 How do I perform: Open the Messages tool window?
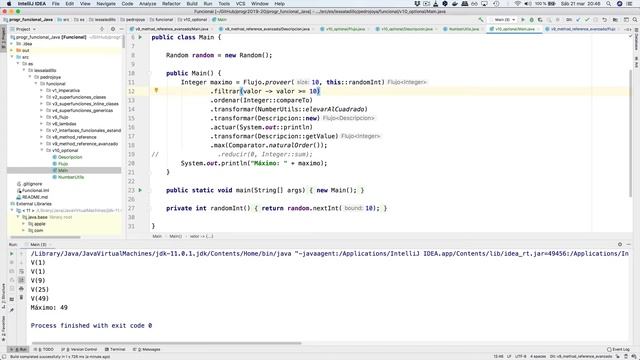click(148, 349)
